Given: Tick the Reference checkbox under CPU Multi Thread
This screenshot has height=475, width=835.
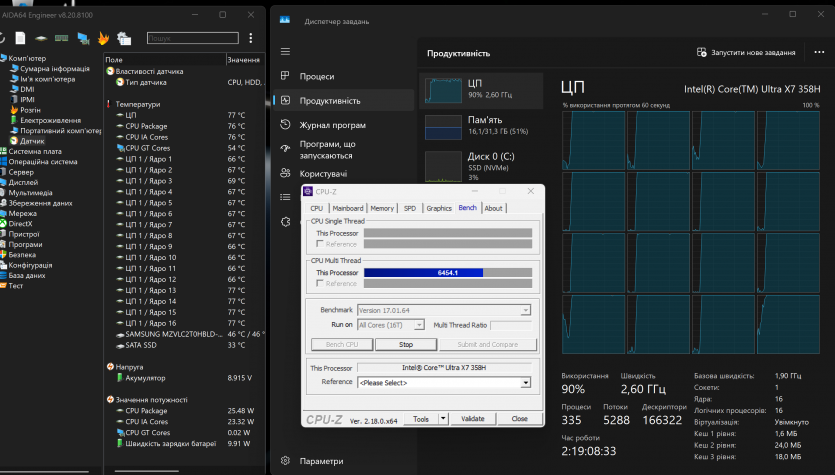Looking at the screenshot, I should pos(320,283).
